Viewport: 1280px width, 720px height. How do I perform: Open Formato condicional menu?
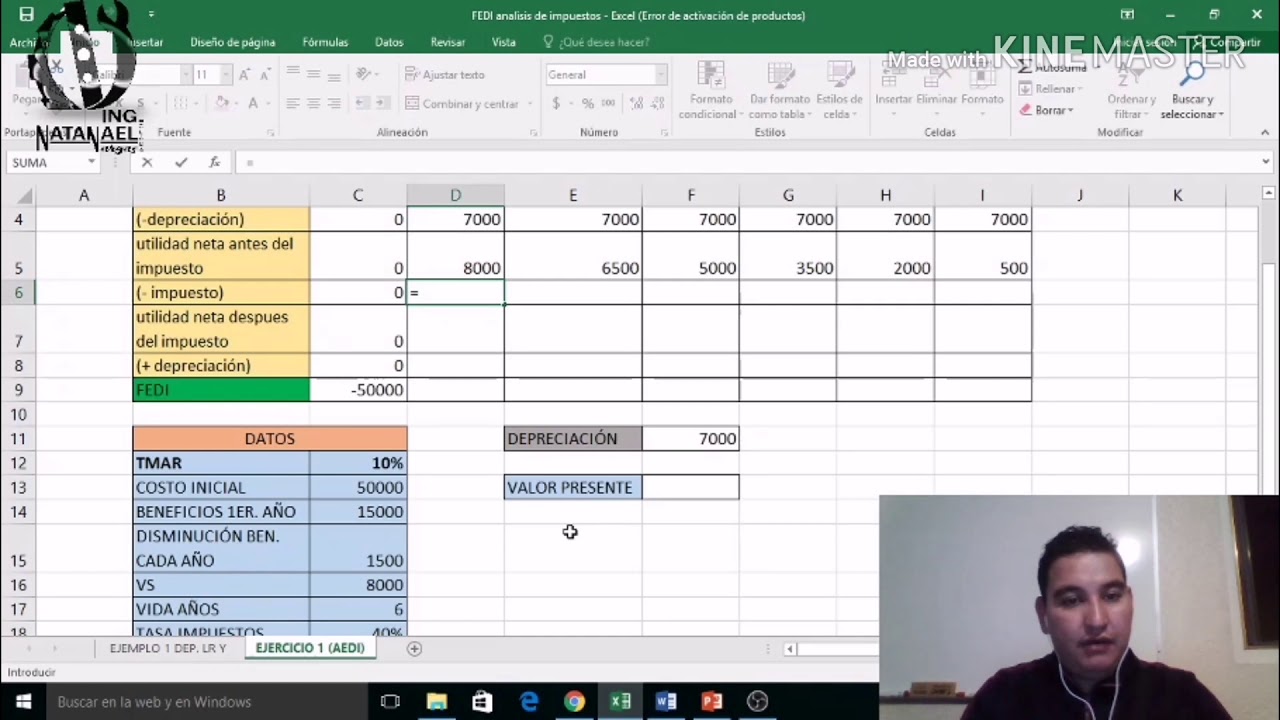[x=711, y=92]
